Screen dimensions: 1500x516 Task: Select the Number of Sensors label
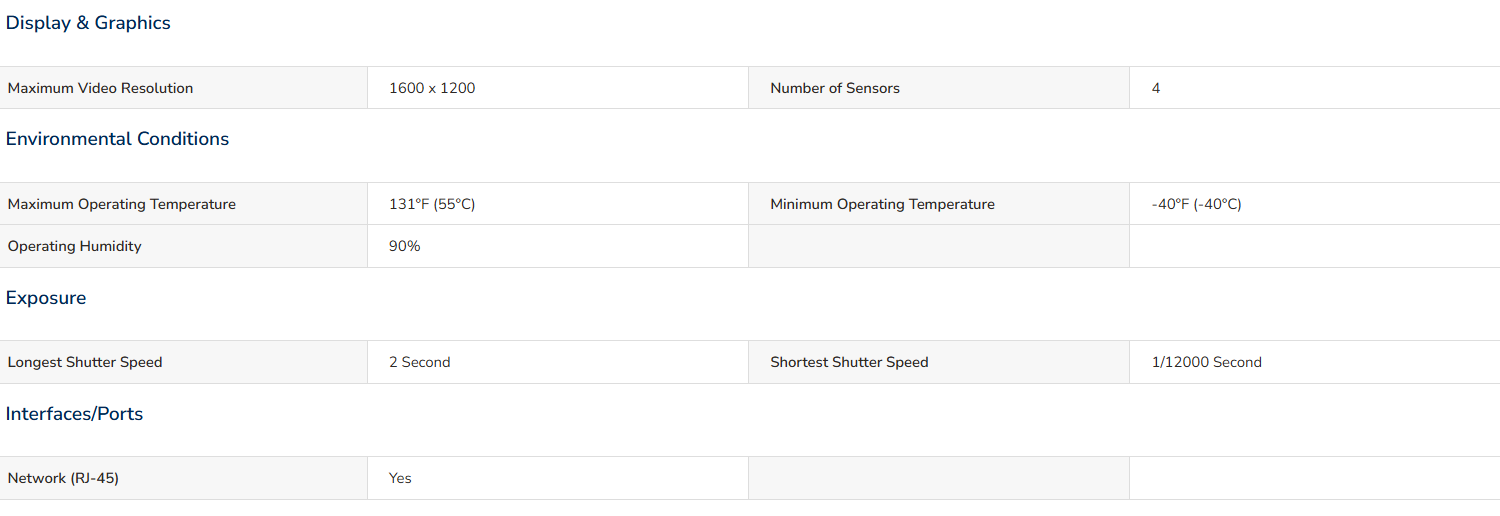[835, 88]
